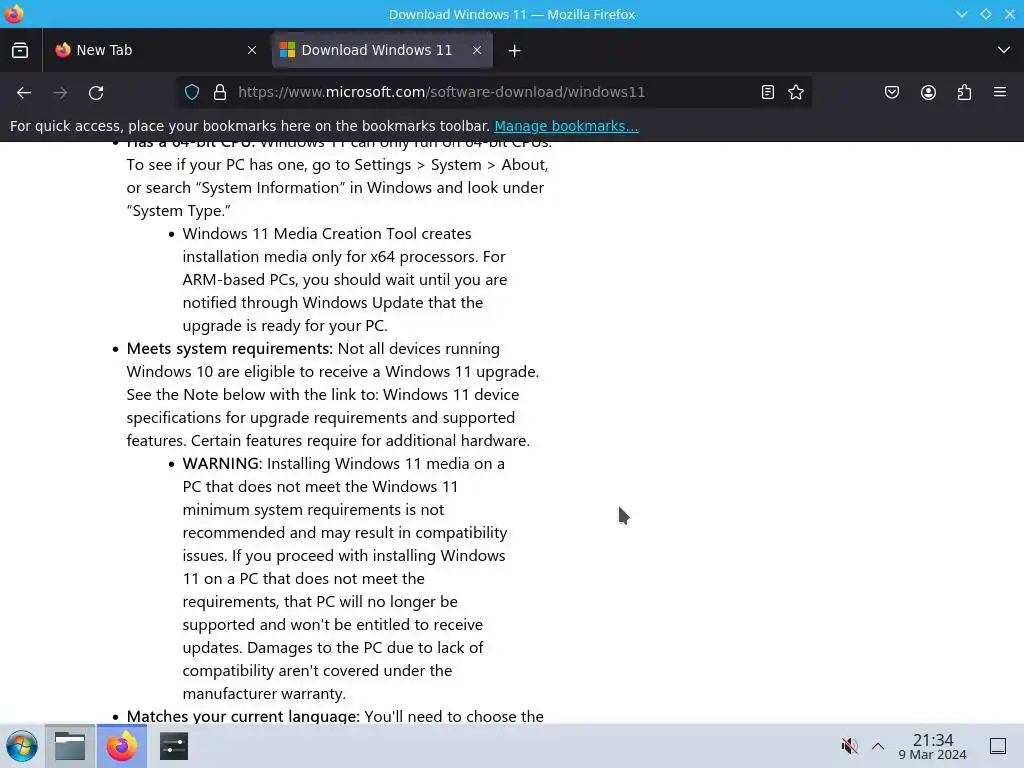Viewport: 1024px width, 768px height.
Task: Click the grayed-out forward navigation arrow
Action: [60, 93]
